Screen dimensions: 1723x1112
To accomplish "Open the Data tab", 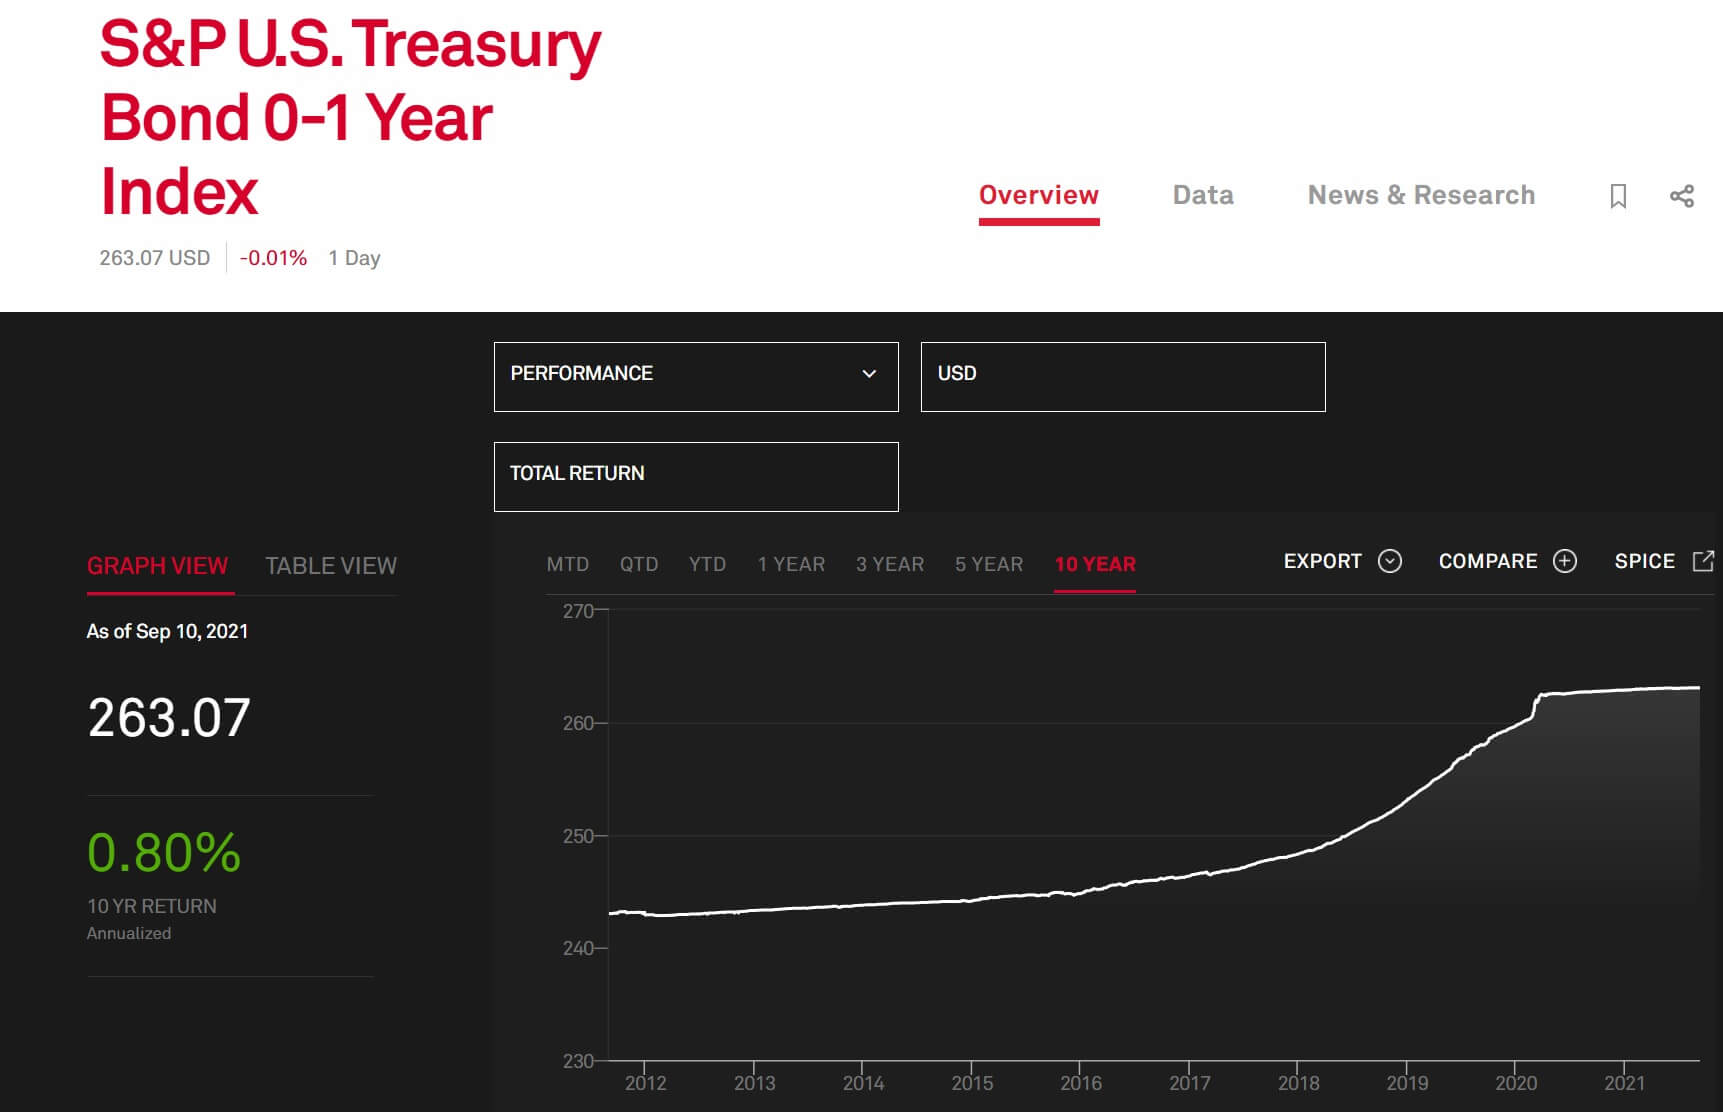I will coord(1203,195).
